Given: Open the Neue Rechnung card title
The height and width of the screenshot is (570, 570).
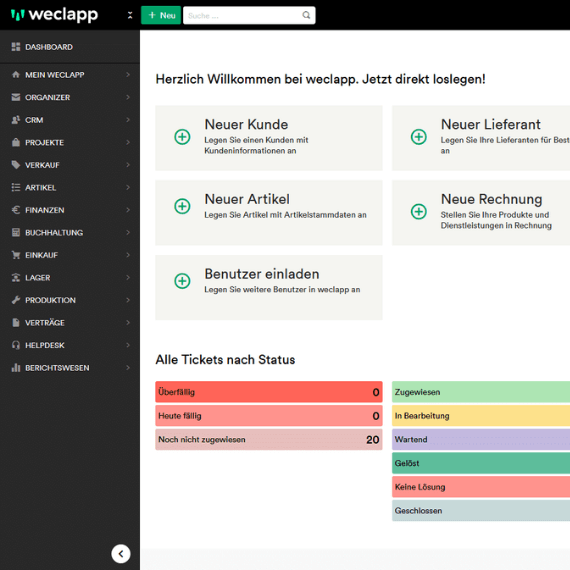Looking at the screenshot, I should click(x=491, y=199).
